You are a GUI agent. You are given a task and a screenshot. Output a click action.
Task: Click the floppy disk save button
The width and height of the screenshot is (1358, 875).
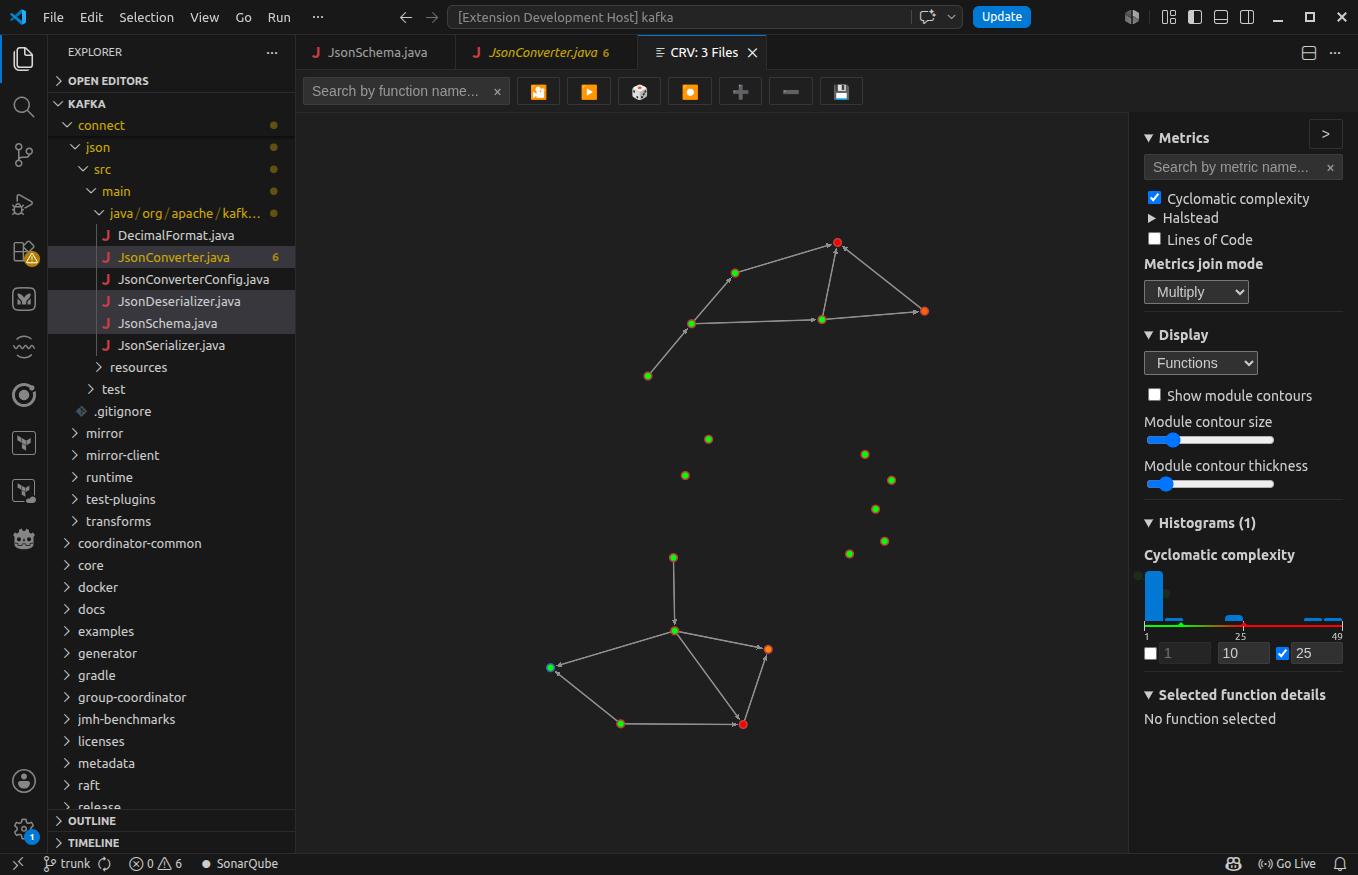click(x=841, y=91)
